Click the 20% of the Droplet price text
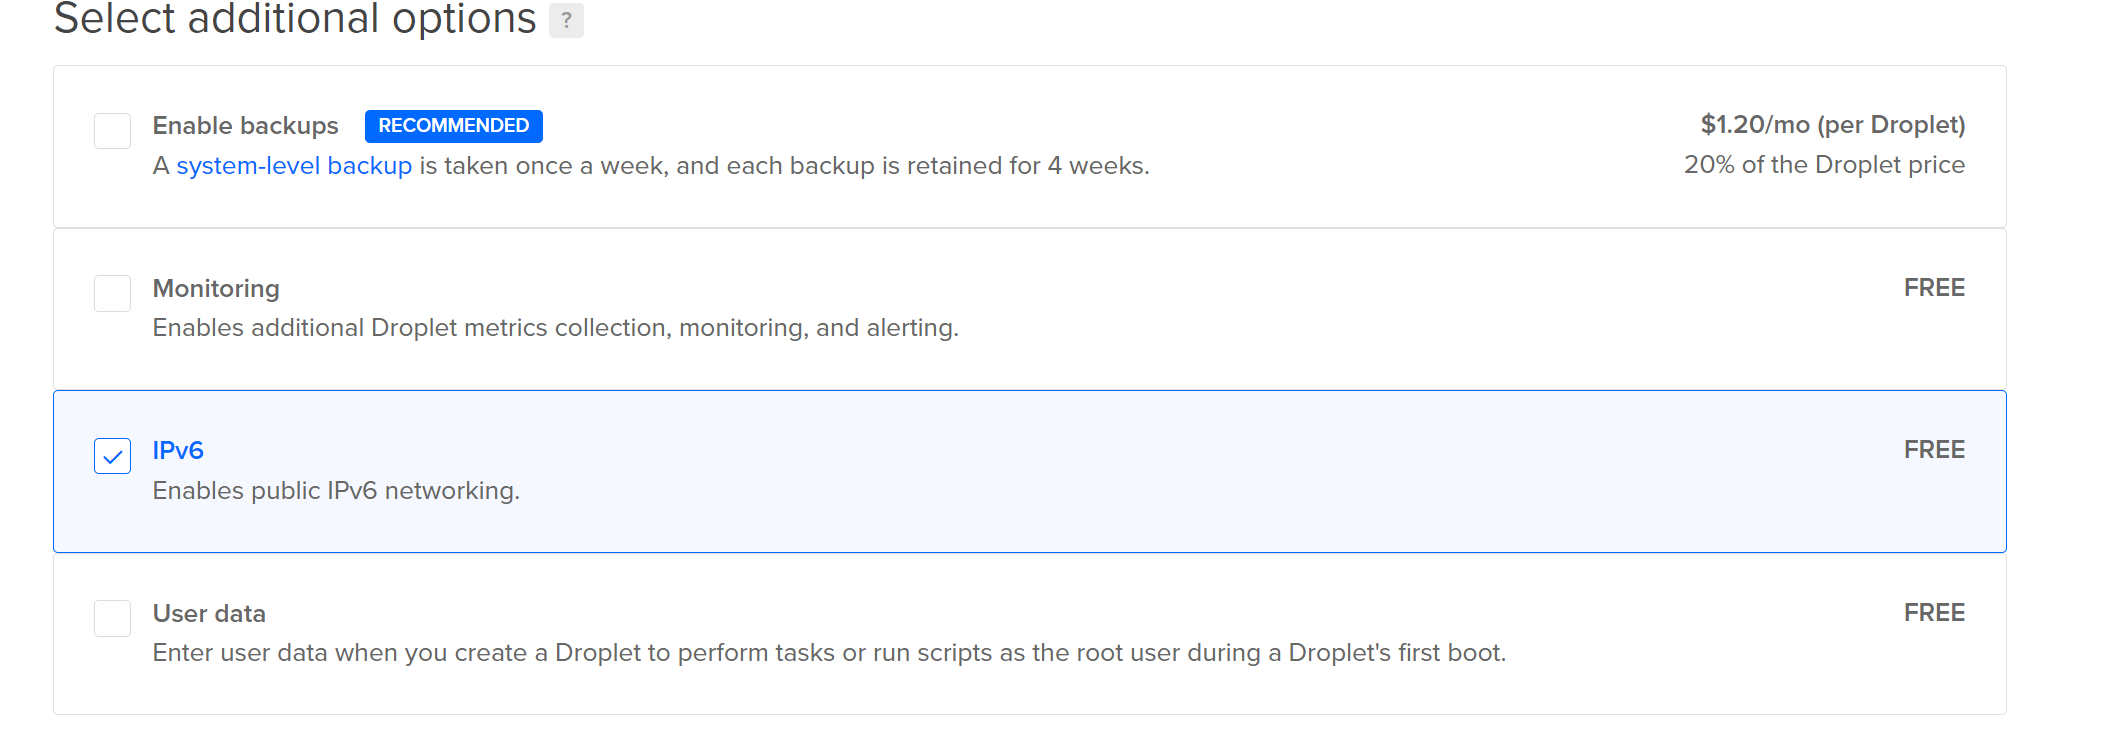The width and height of the screenshot is (2101, 743). [x=1824, y=165]
